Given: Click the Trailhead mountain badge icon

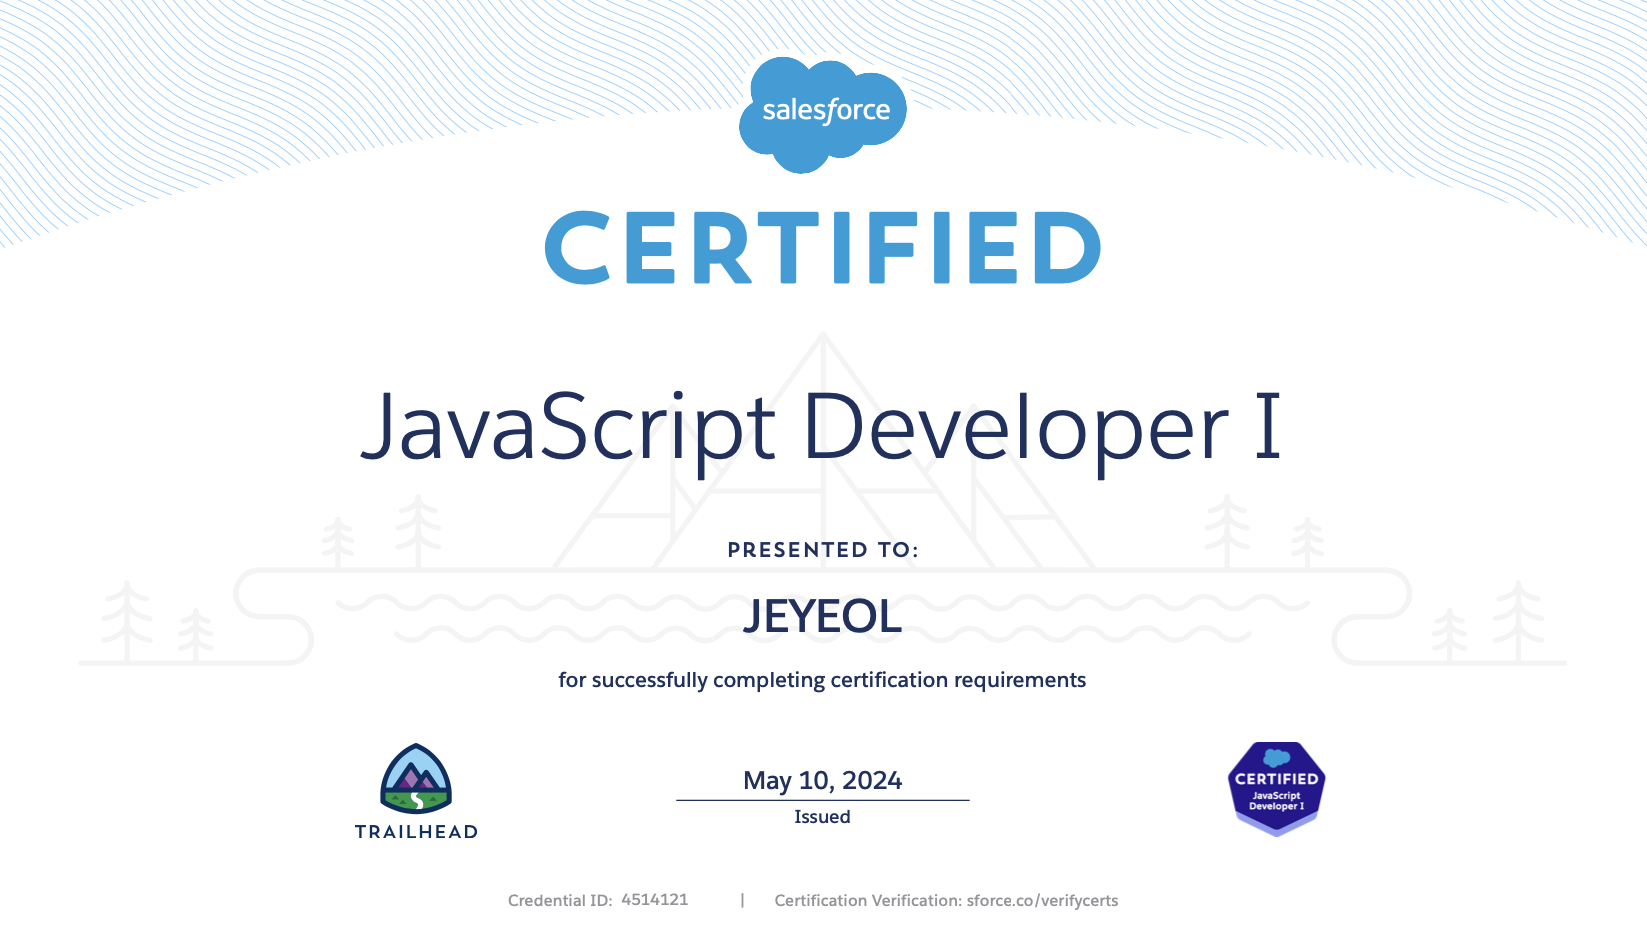Looking at the screenshot, I should pos(416,779).
